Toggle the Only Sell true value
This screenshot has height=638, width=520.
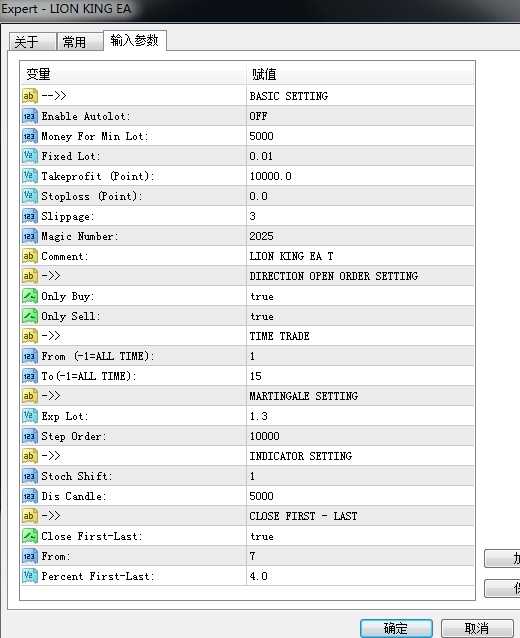[x=360, y=316]
